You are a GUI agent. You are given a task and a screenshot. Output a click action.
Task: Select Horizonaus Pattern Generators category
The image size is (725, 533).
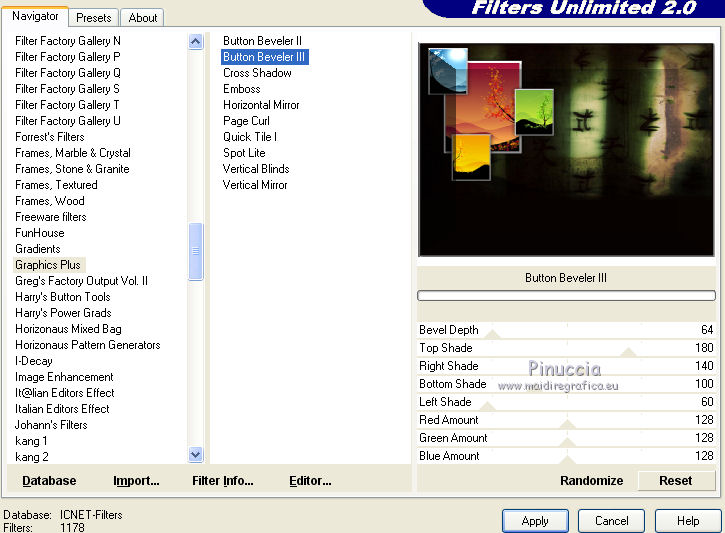coord(87,345)
